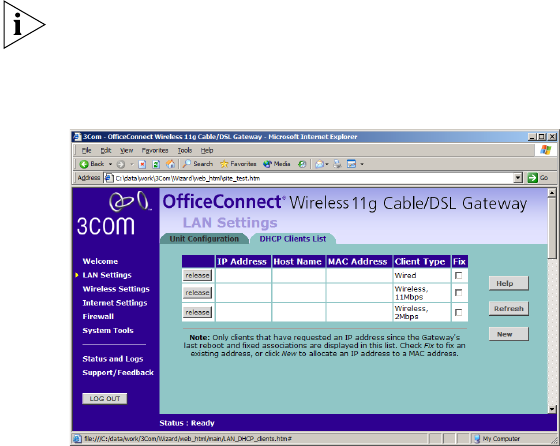Click the gateway Help button
Viewport: 560px width, 446px height.
tap(509, 284)
